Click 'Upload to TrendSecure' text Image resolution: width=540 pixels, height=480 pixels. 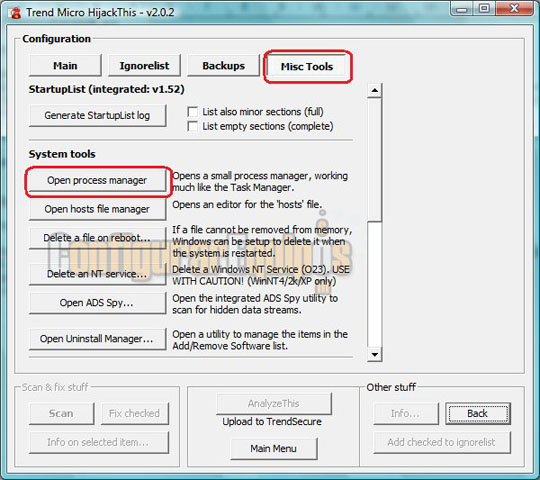tap(272, 421)
